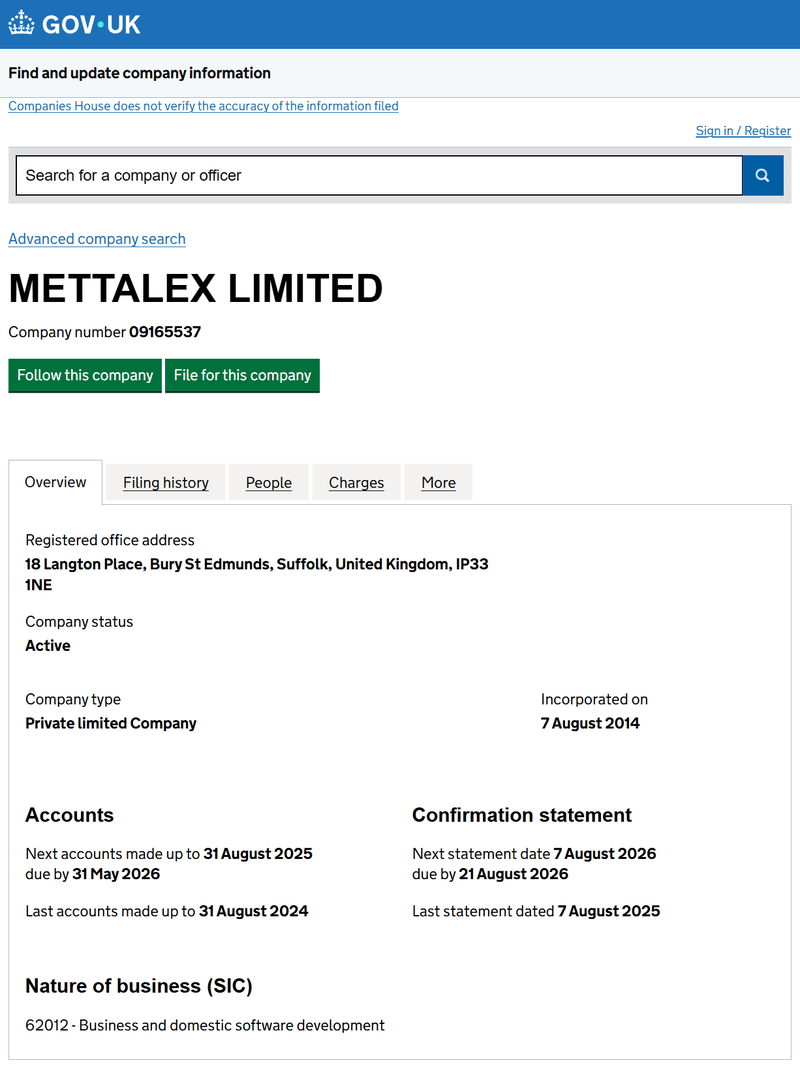
Task: Click incorporation date 7 August 2014
Action: coord(590,723)
